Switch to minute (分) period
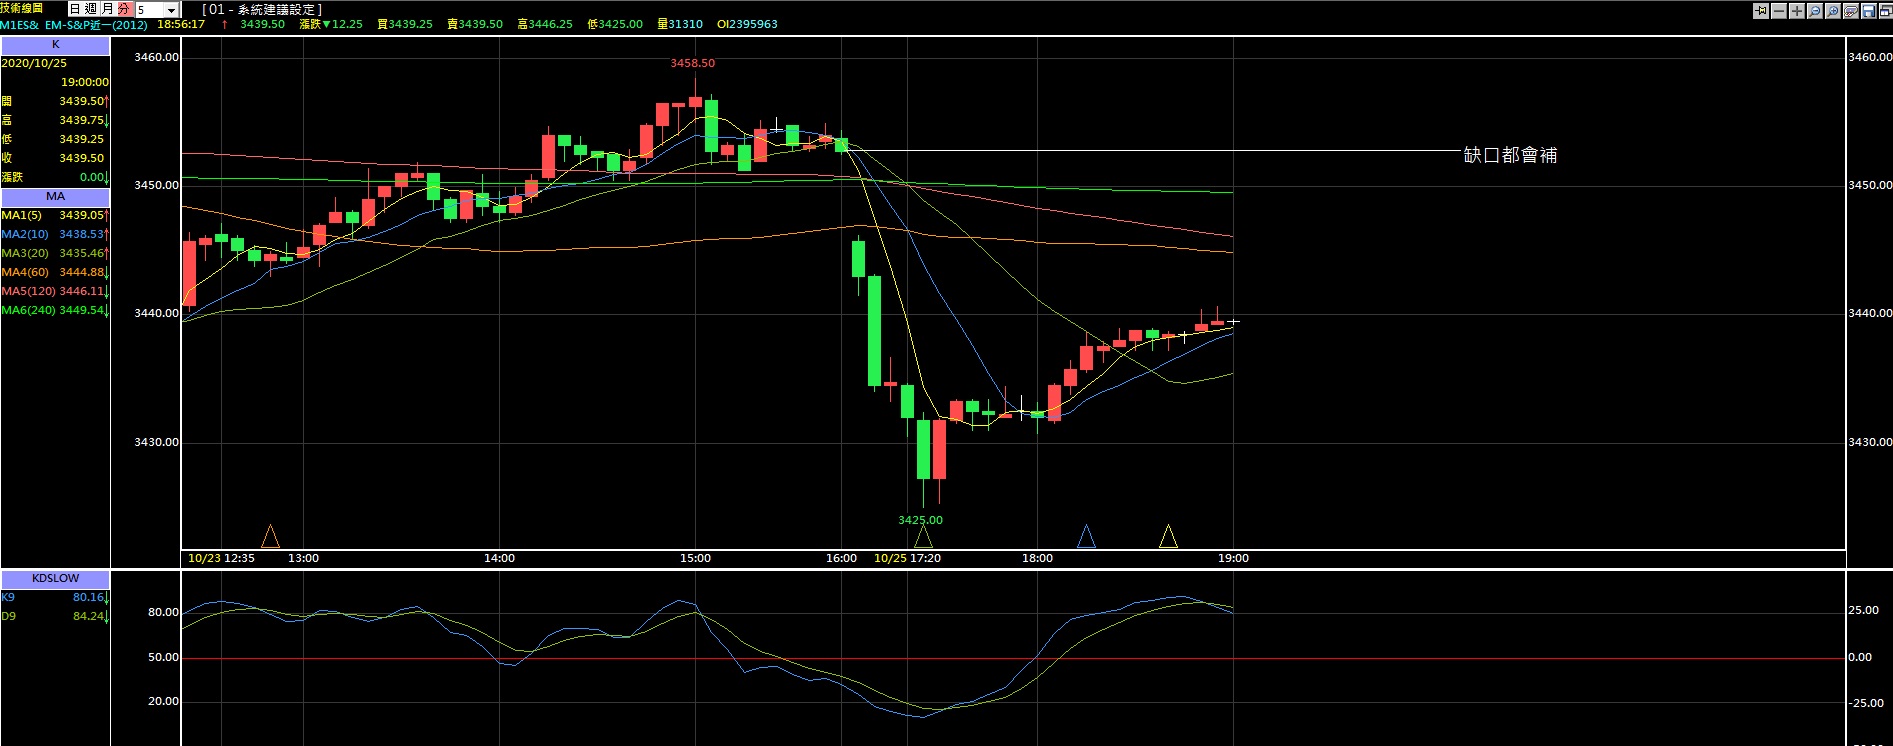 [124, 9]
